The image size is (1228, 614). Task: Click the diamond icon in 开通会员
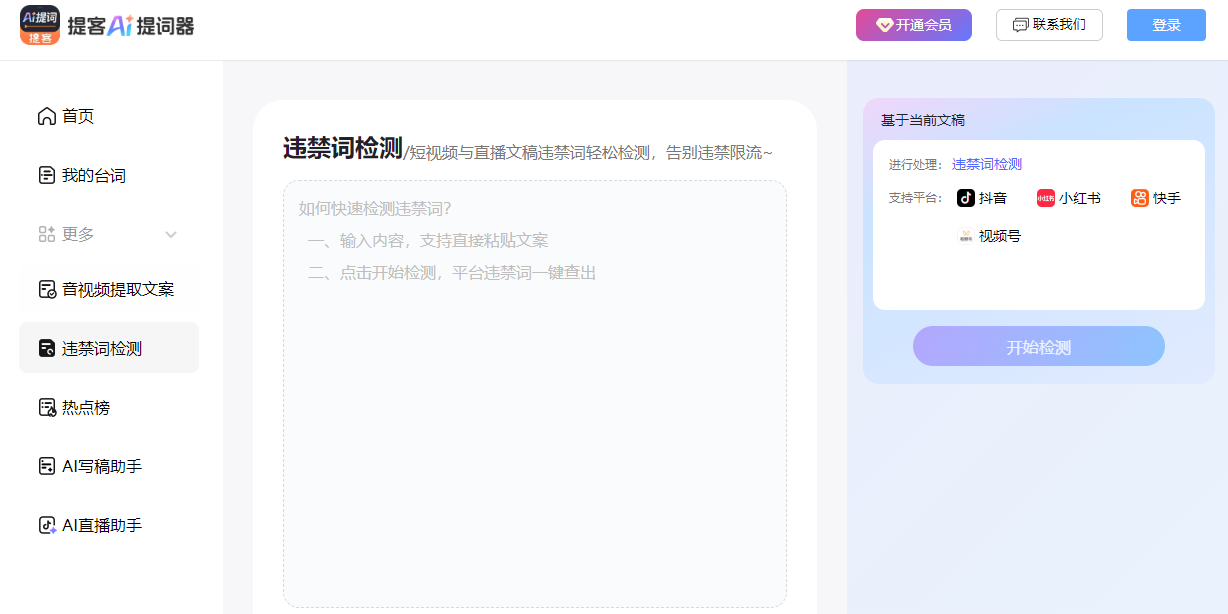(x=884, y=25)
